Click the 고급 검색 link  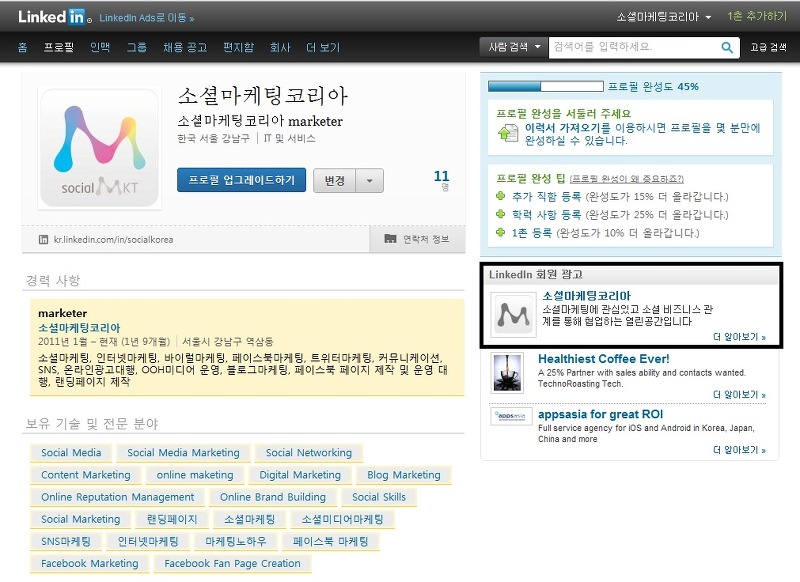[x=768, y=47]
